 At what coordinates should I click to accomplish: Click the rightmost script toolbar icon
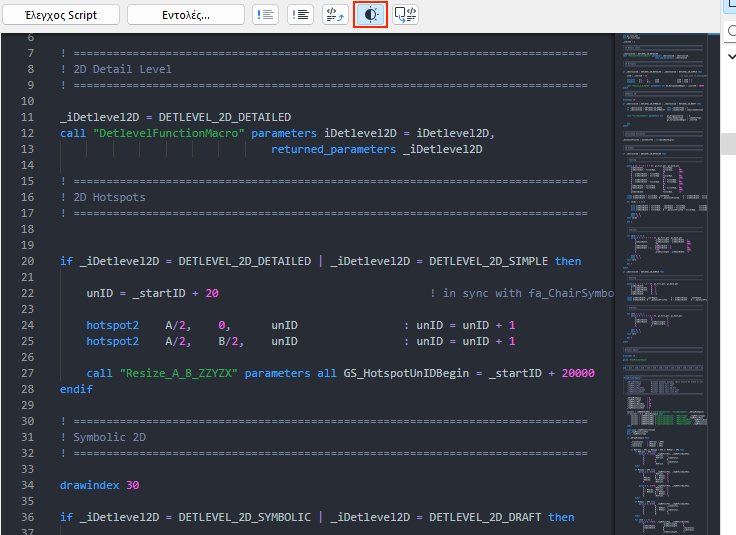pos(405,15)
